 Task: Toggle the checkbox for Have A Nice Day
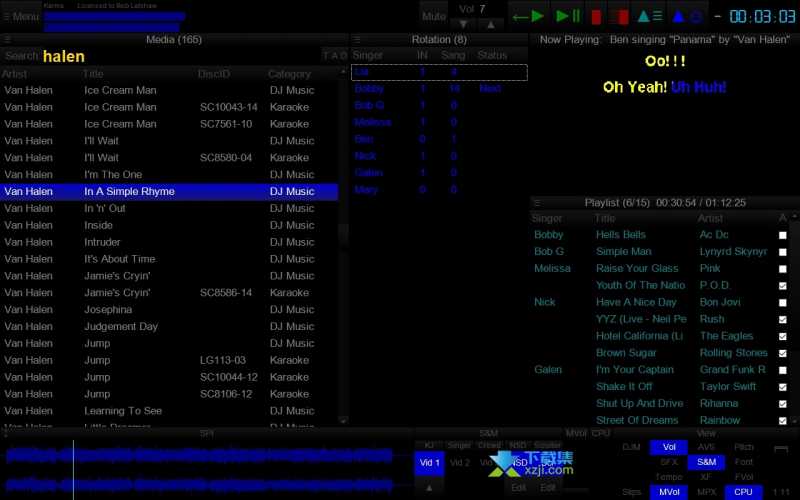pos(783,303)
